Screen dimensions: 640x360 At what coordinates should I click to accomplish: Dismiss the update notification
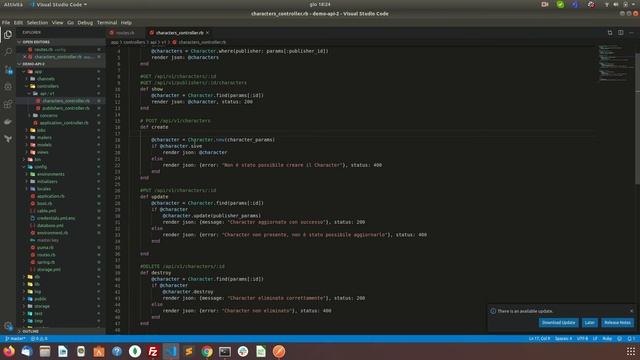[631, 311]
